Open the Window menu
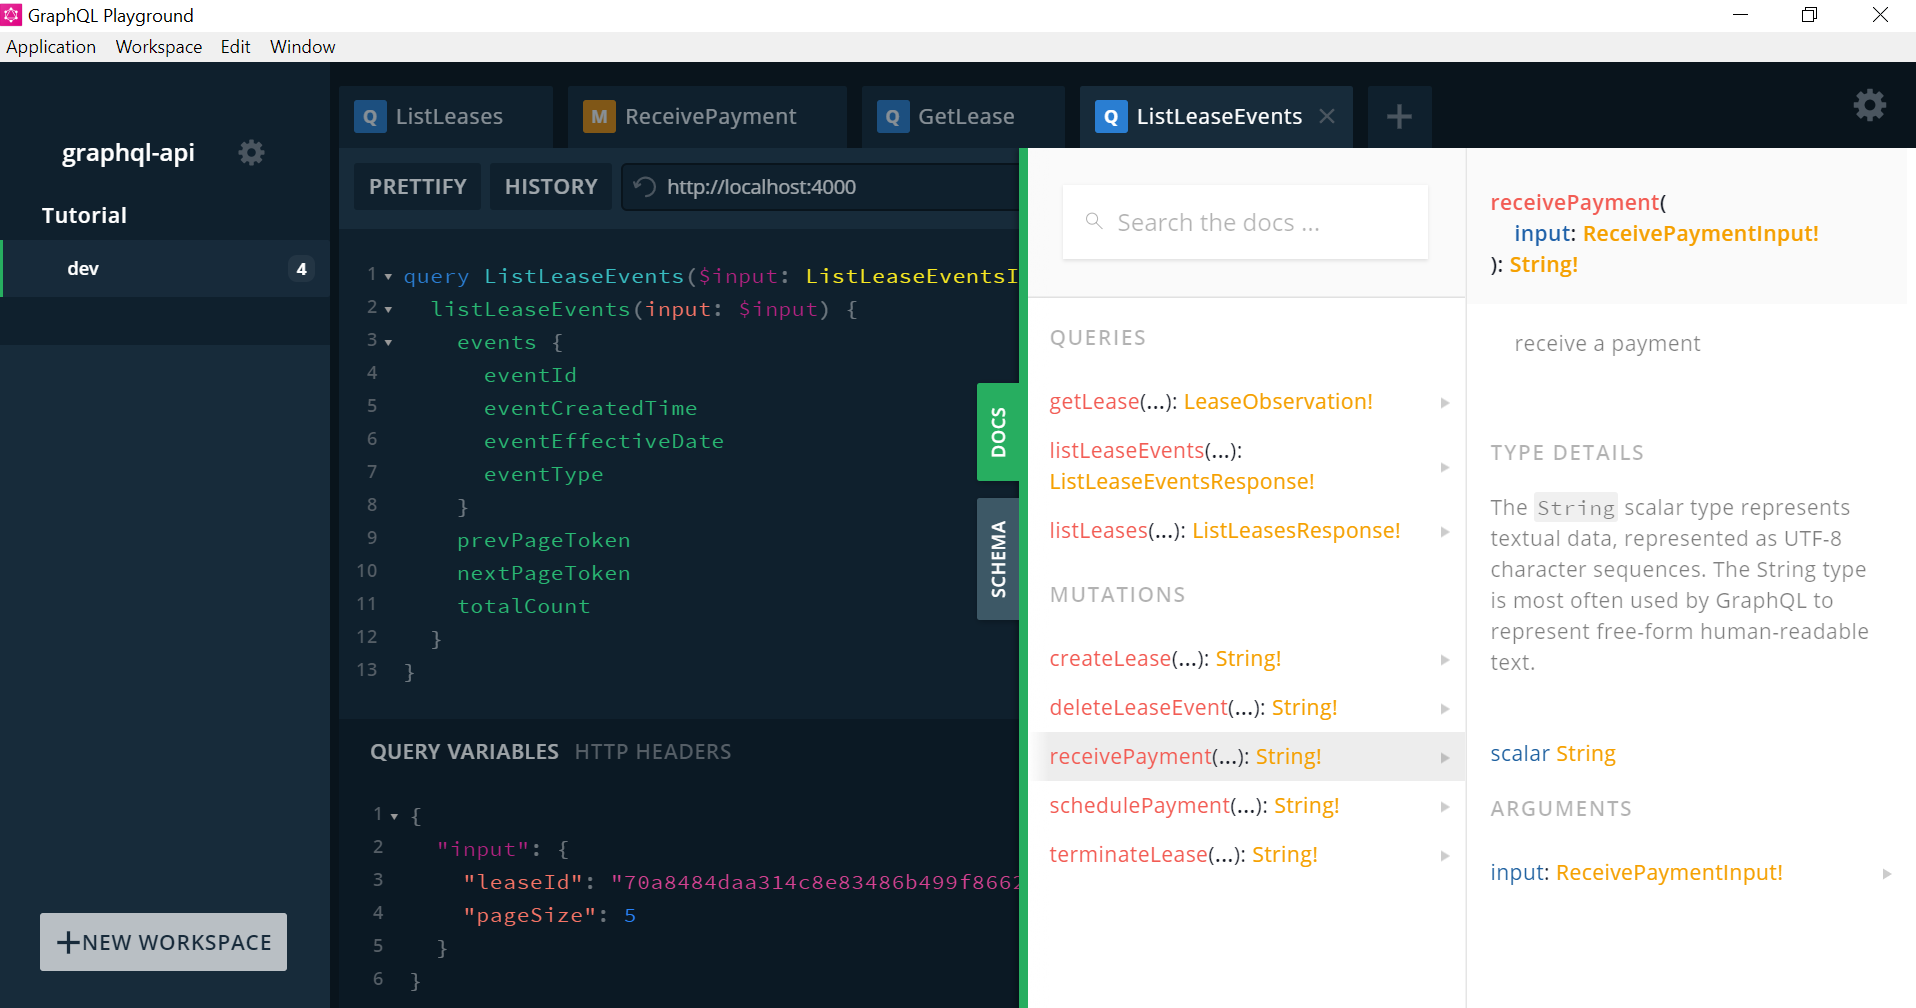The height and width of the screenshot is (1008, 1916). tap(302, 47)
